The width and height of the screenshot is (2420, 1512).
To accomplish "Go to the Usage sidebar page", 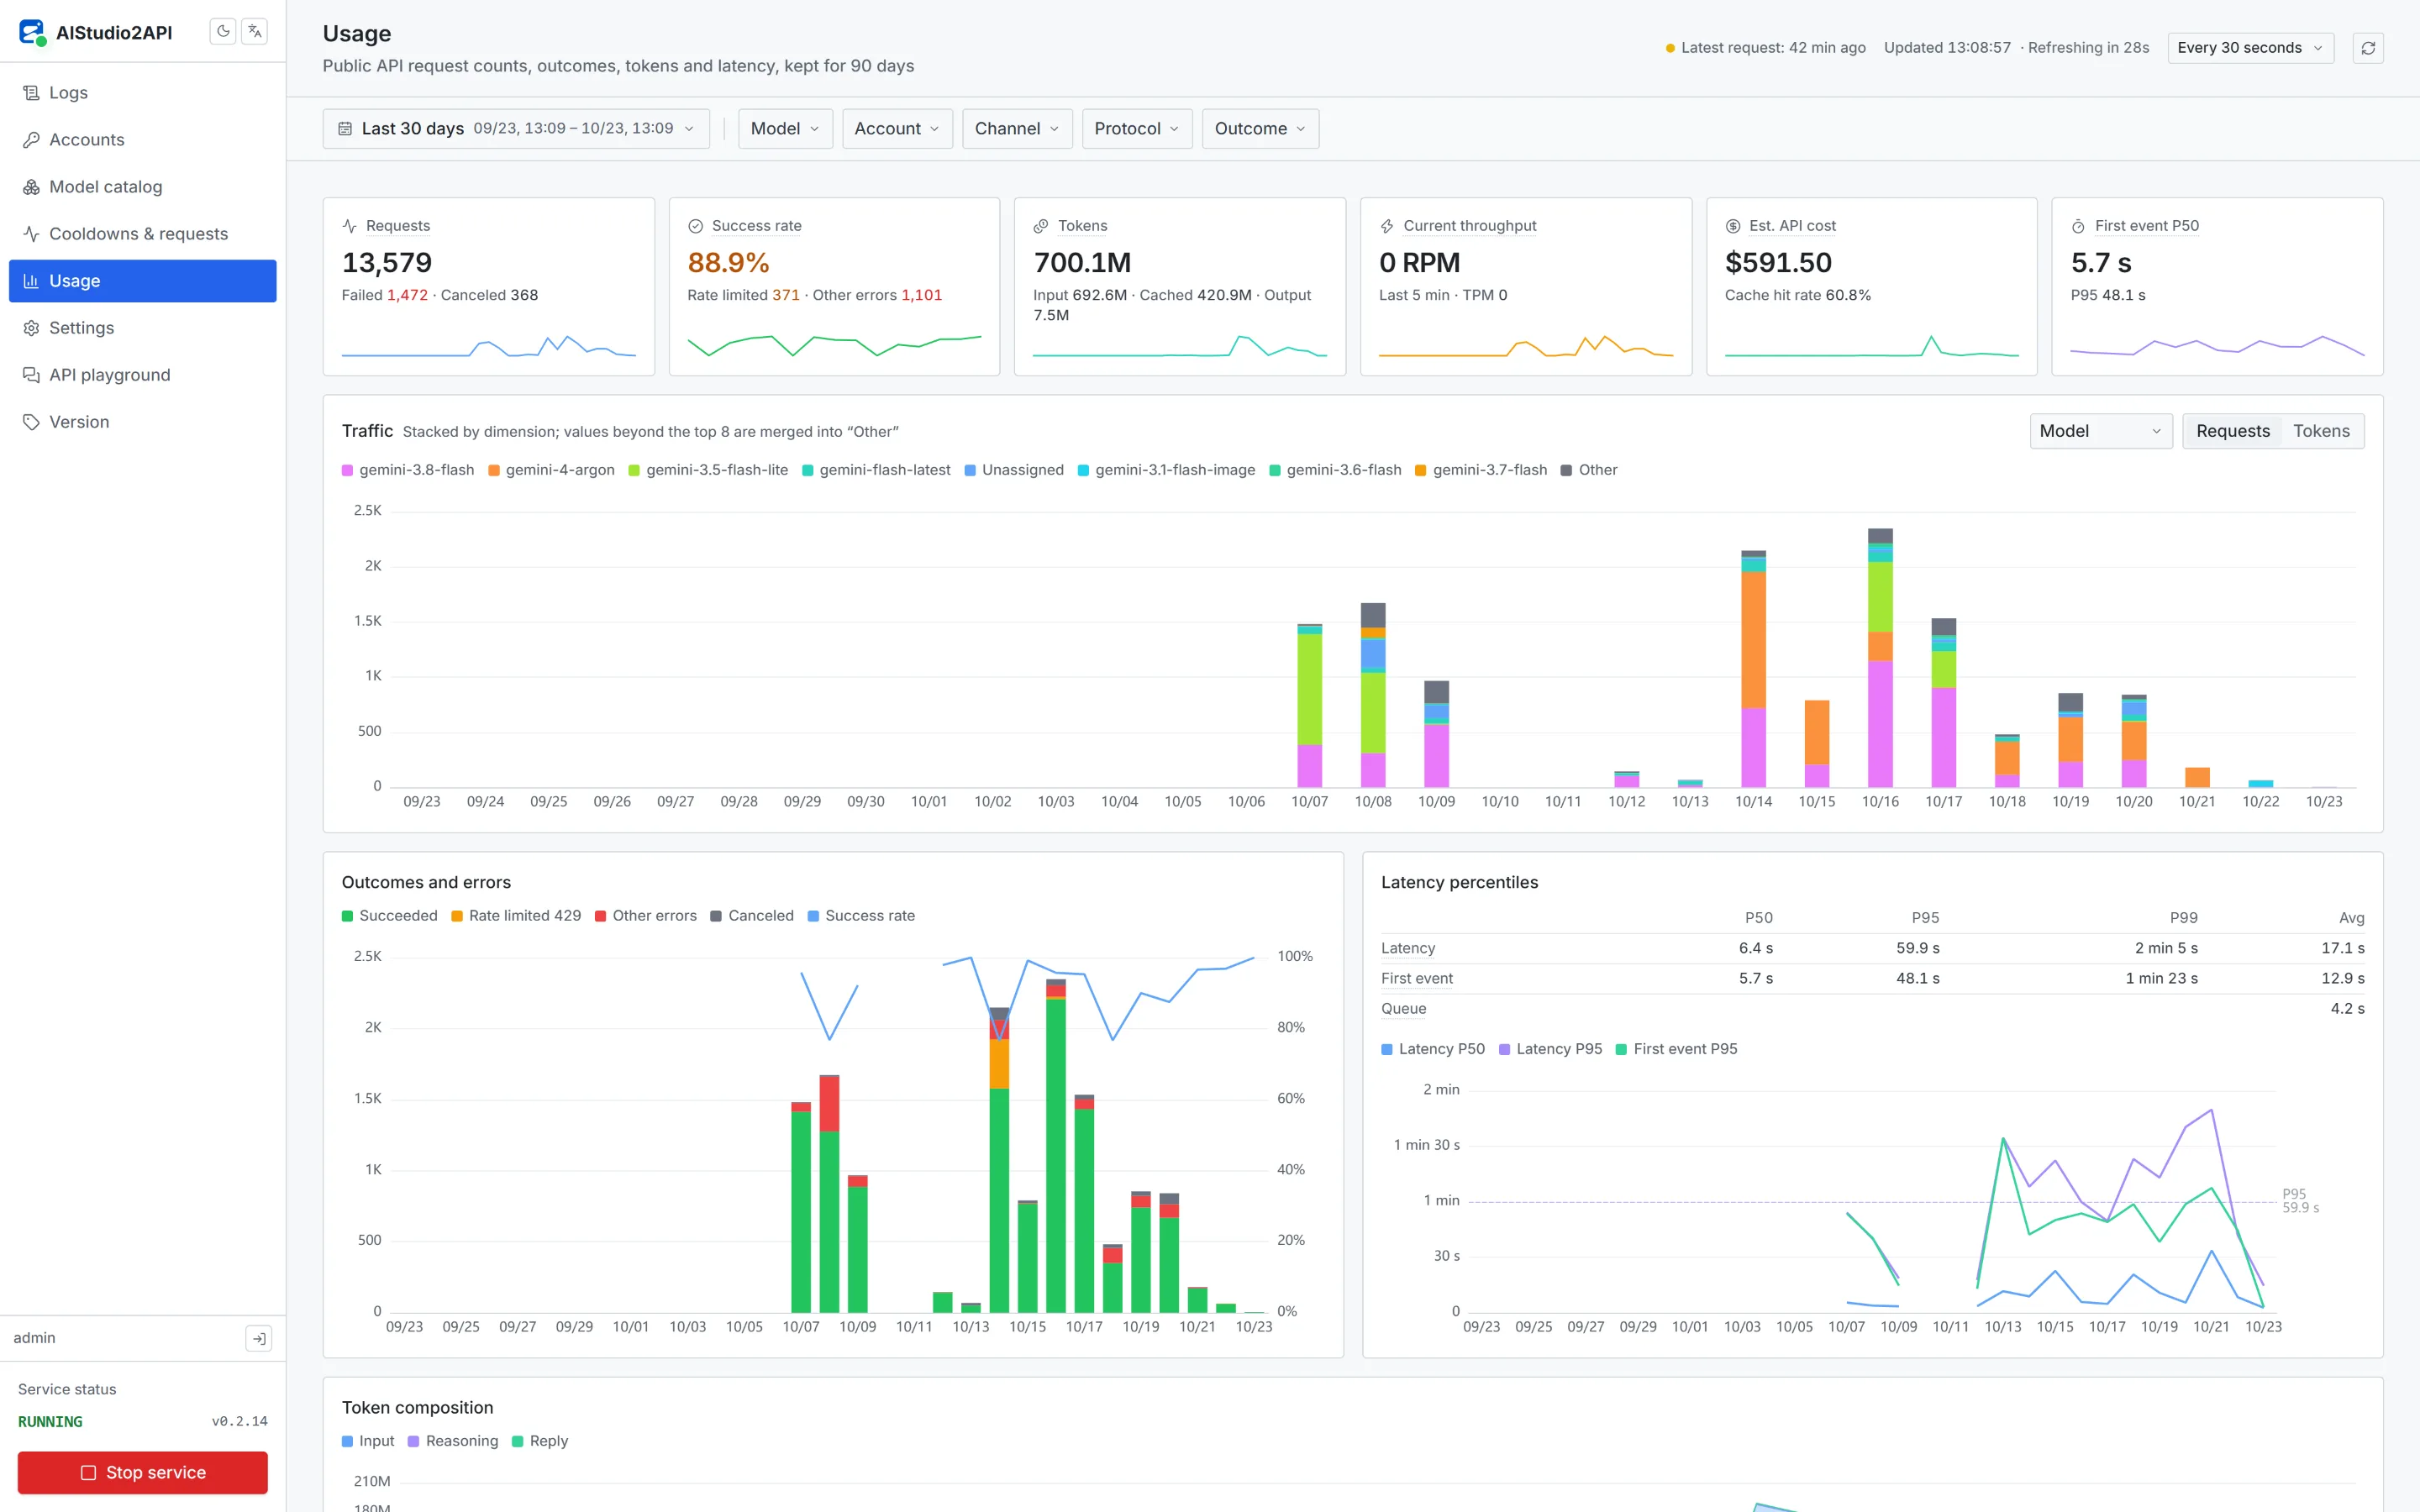I will (143, 280).
